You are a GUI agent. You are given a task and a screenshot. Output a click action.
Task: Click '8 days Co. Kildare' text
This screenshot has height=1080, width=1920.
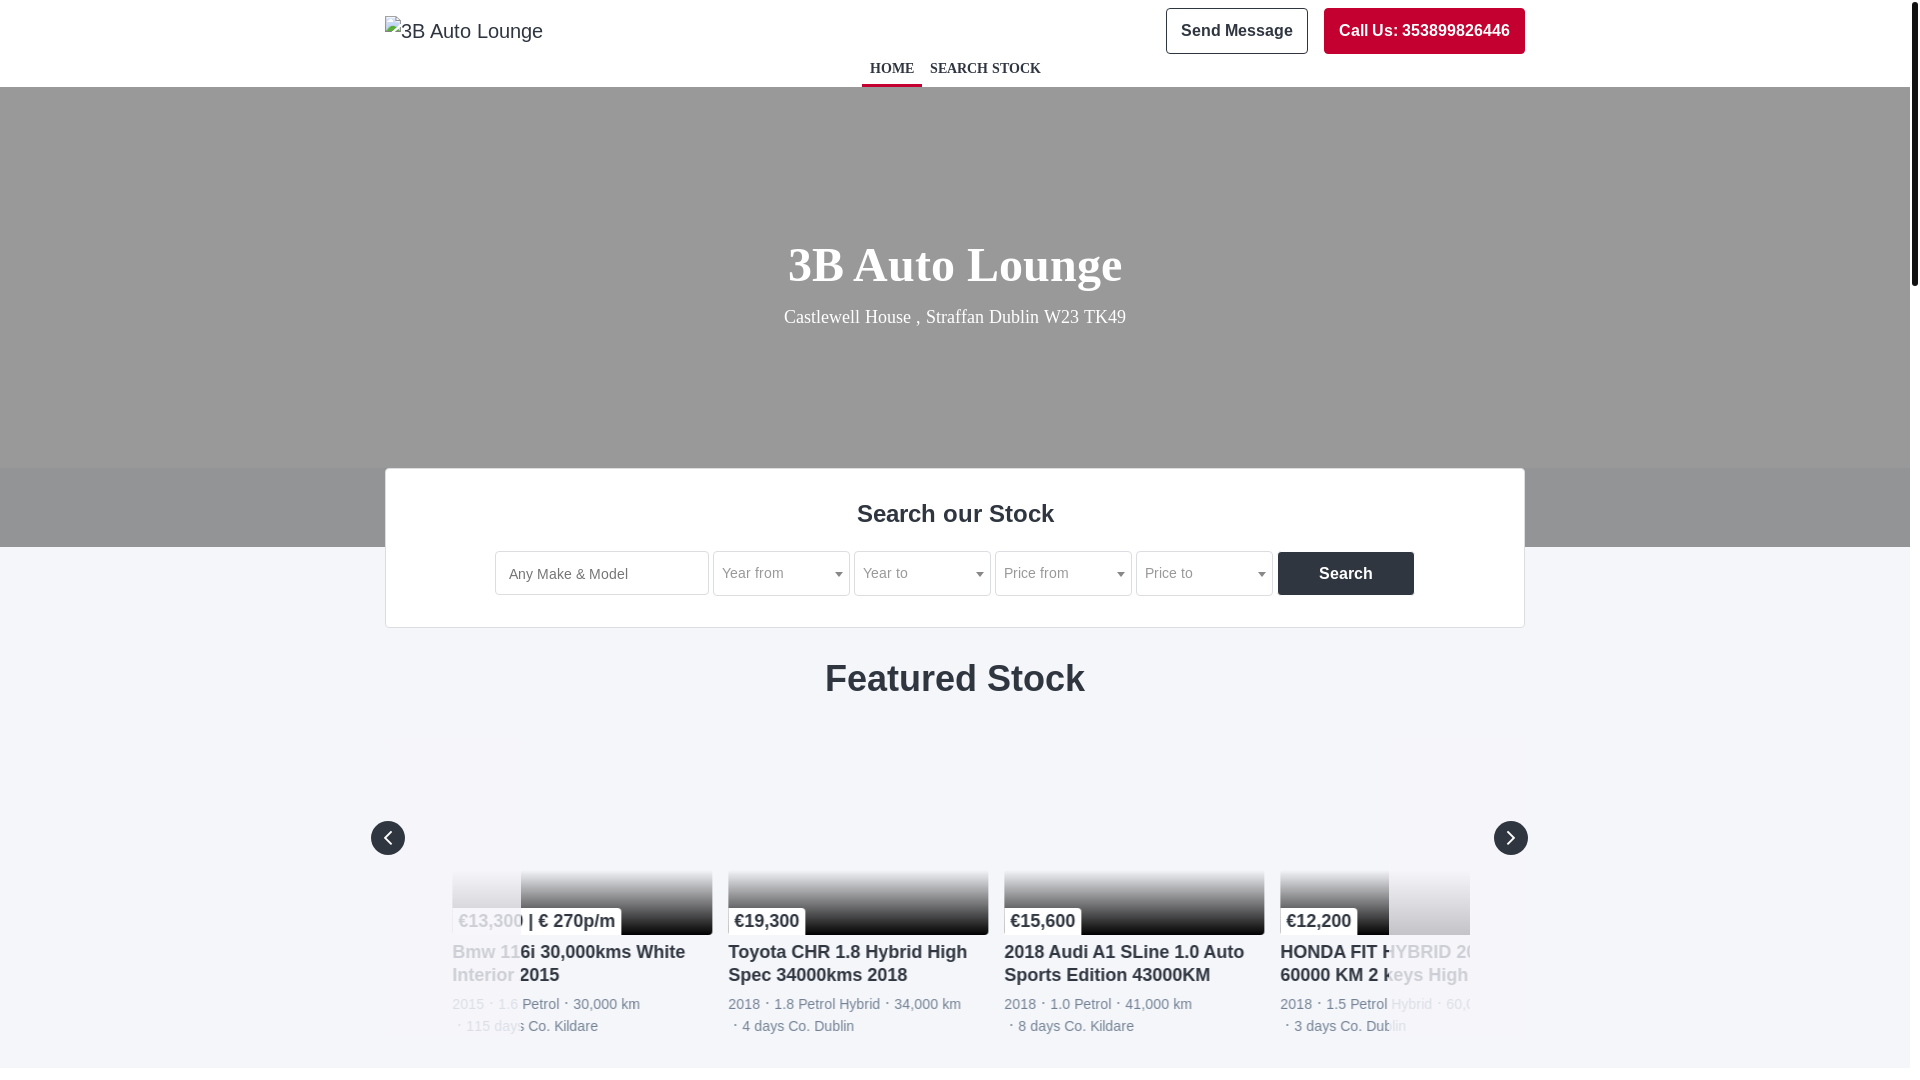point(1076,1026)
